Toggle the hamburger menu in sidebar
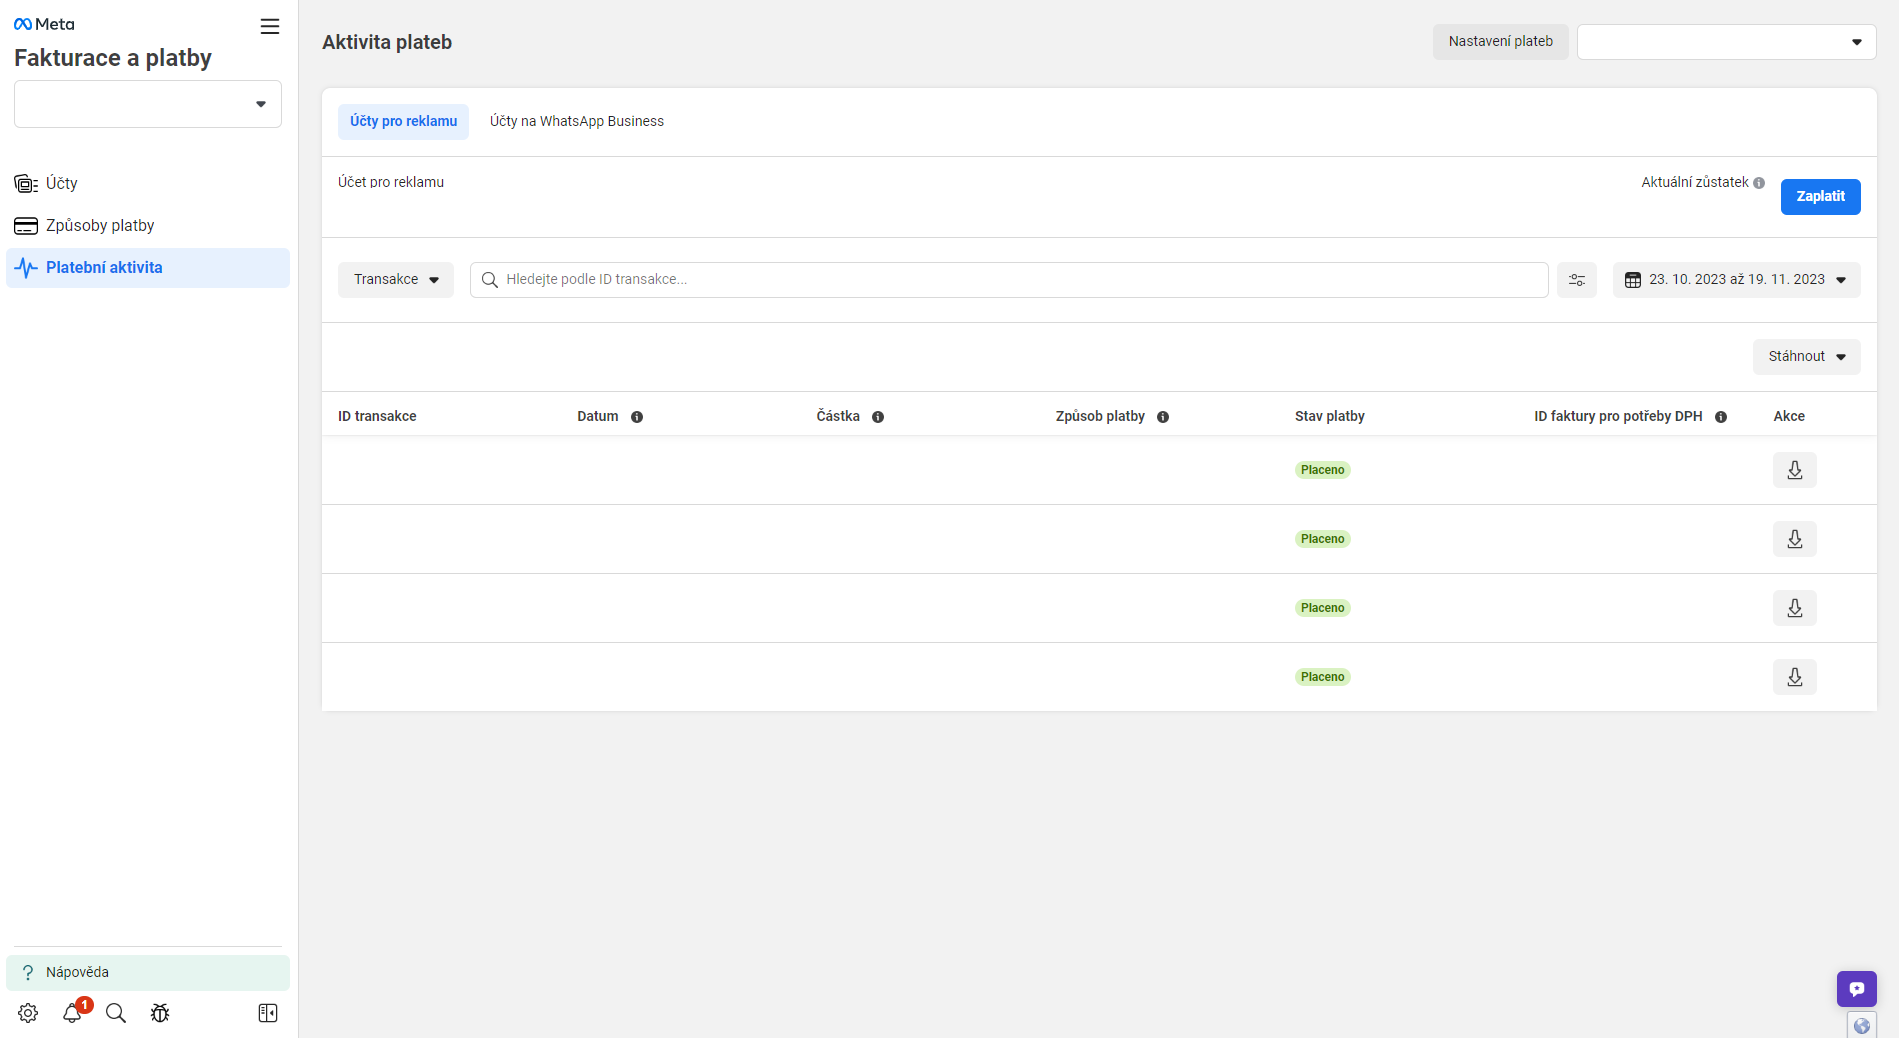 (270, 26)
